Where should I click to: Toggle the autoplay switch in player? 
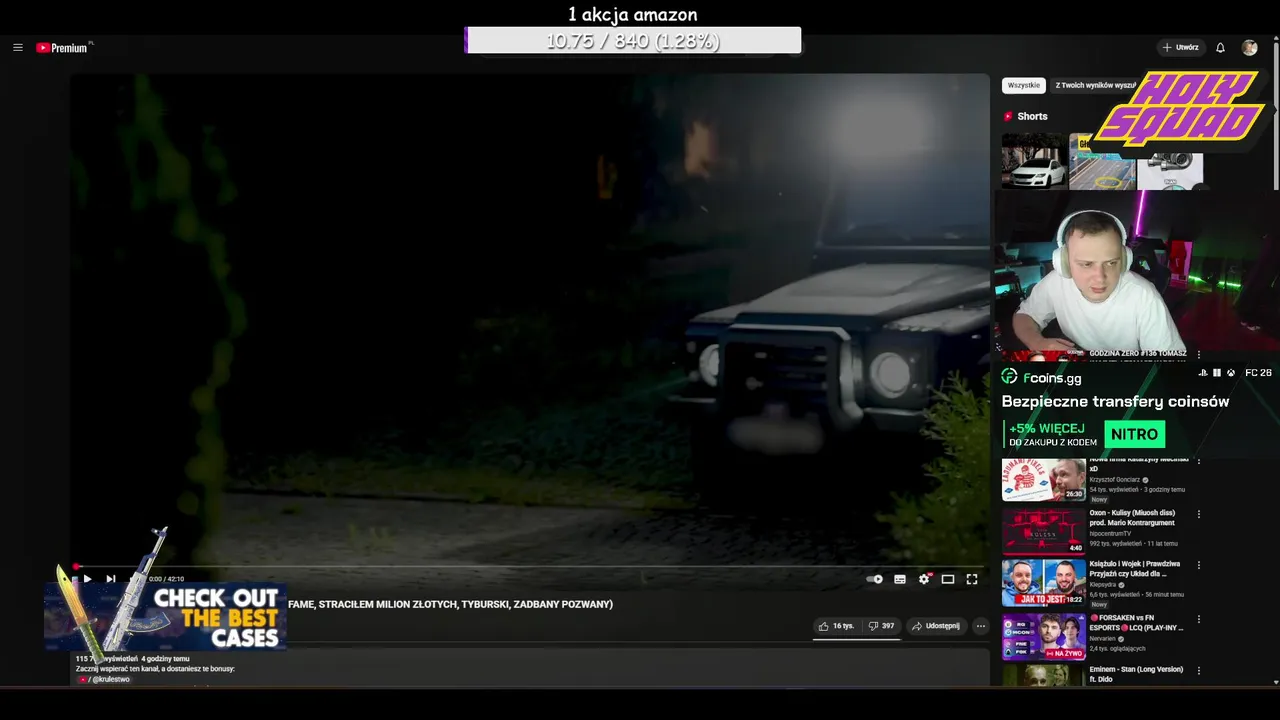(875, 579)
